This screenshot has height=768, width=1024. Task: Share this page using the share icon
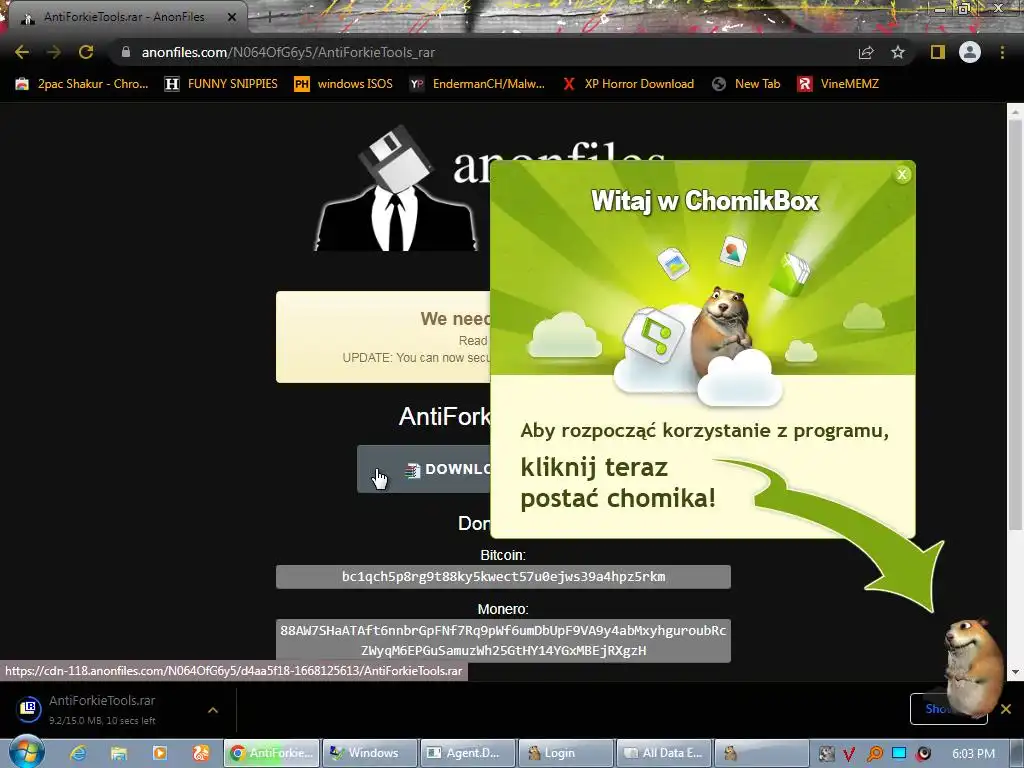click(866, 52)
